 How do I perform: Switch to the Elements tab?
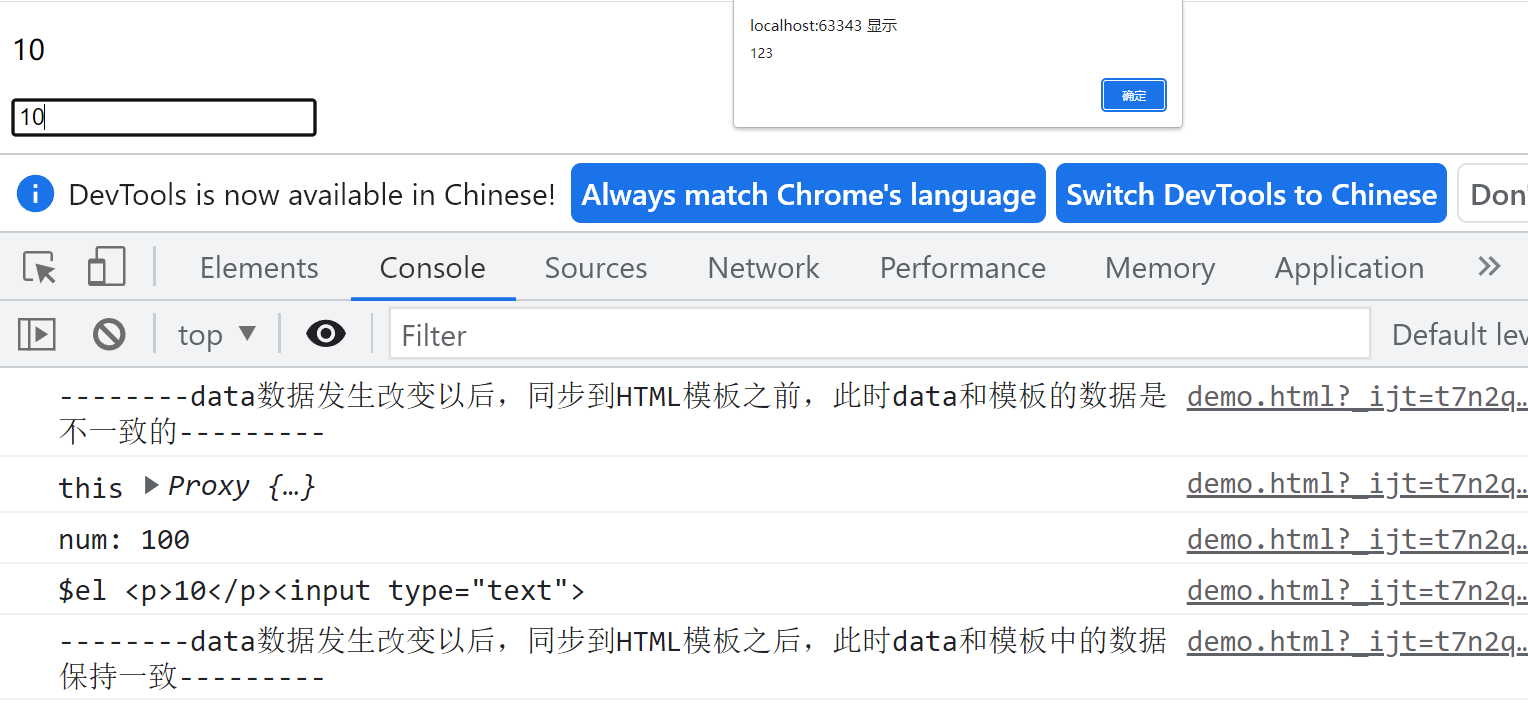tap(259, 268)
